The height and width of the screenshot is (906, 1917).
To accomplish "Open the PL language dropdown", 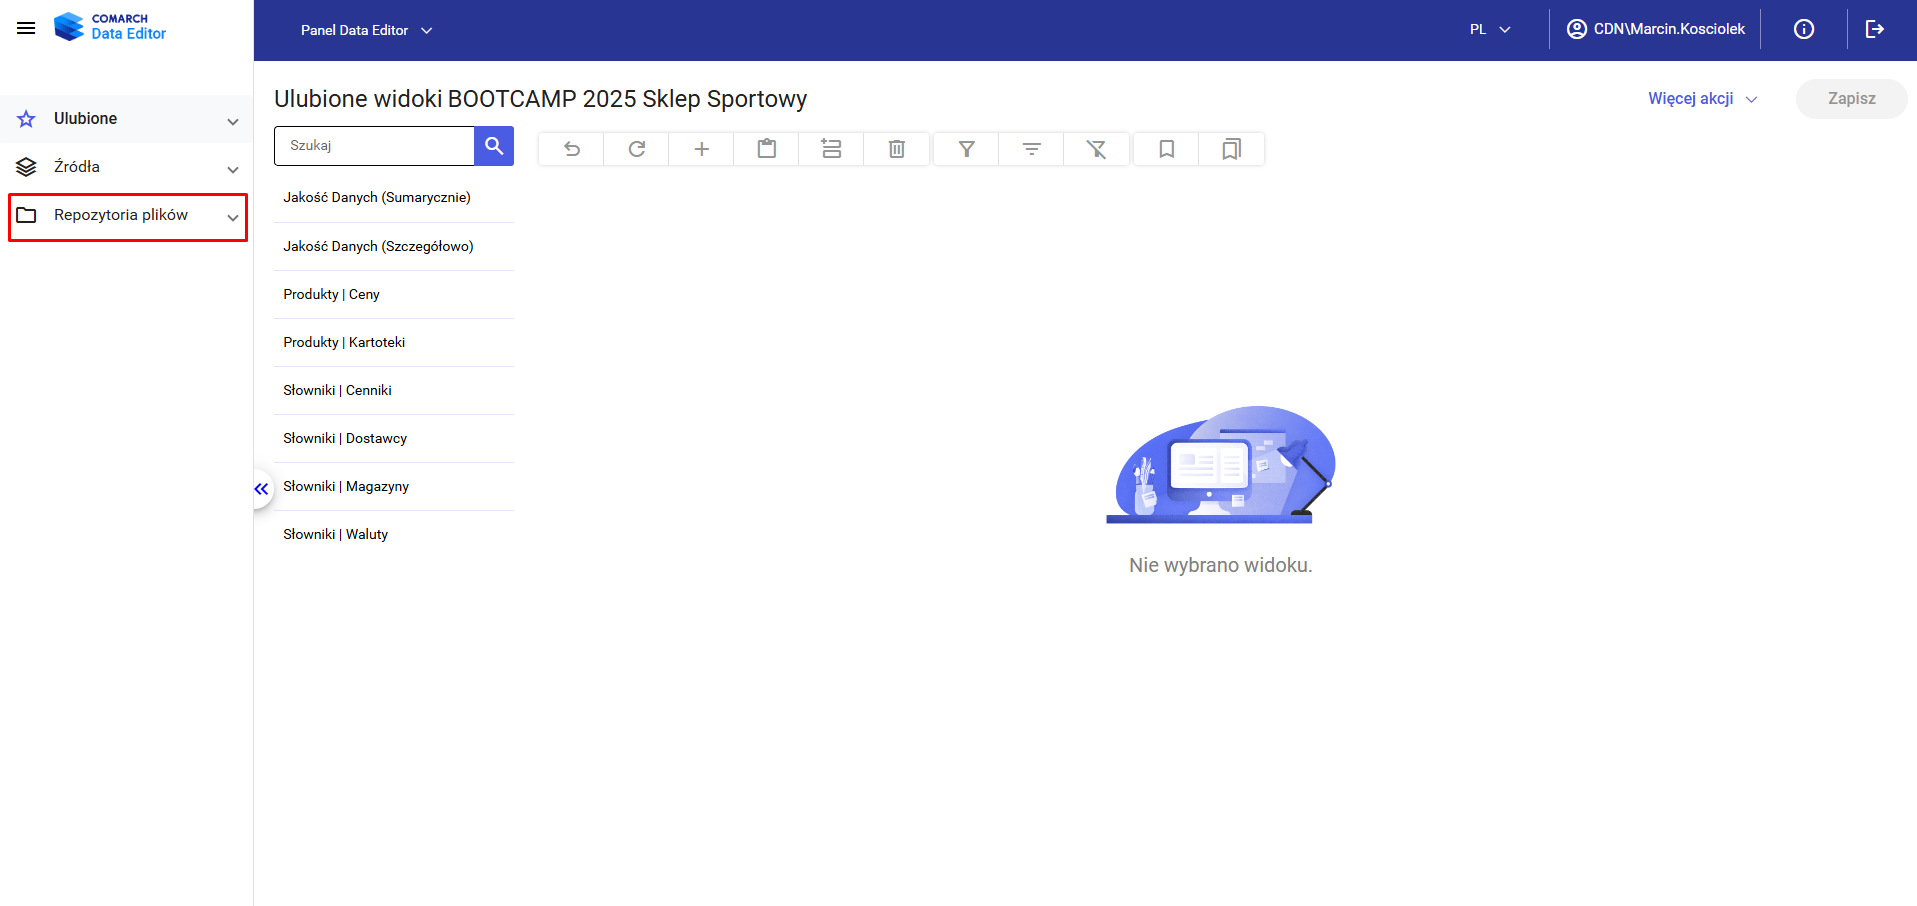I will point(1490,30).
